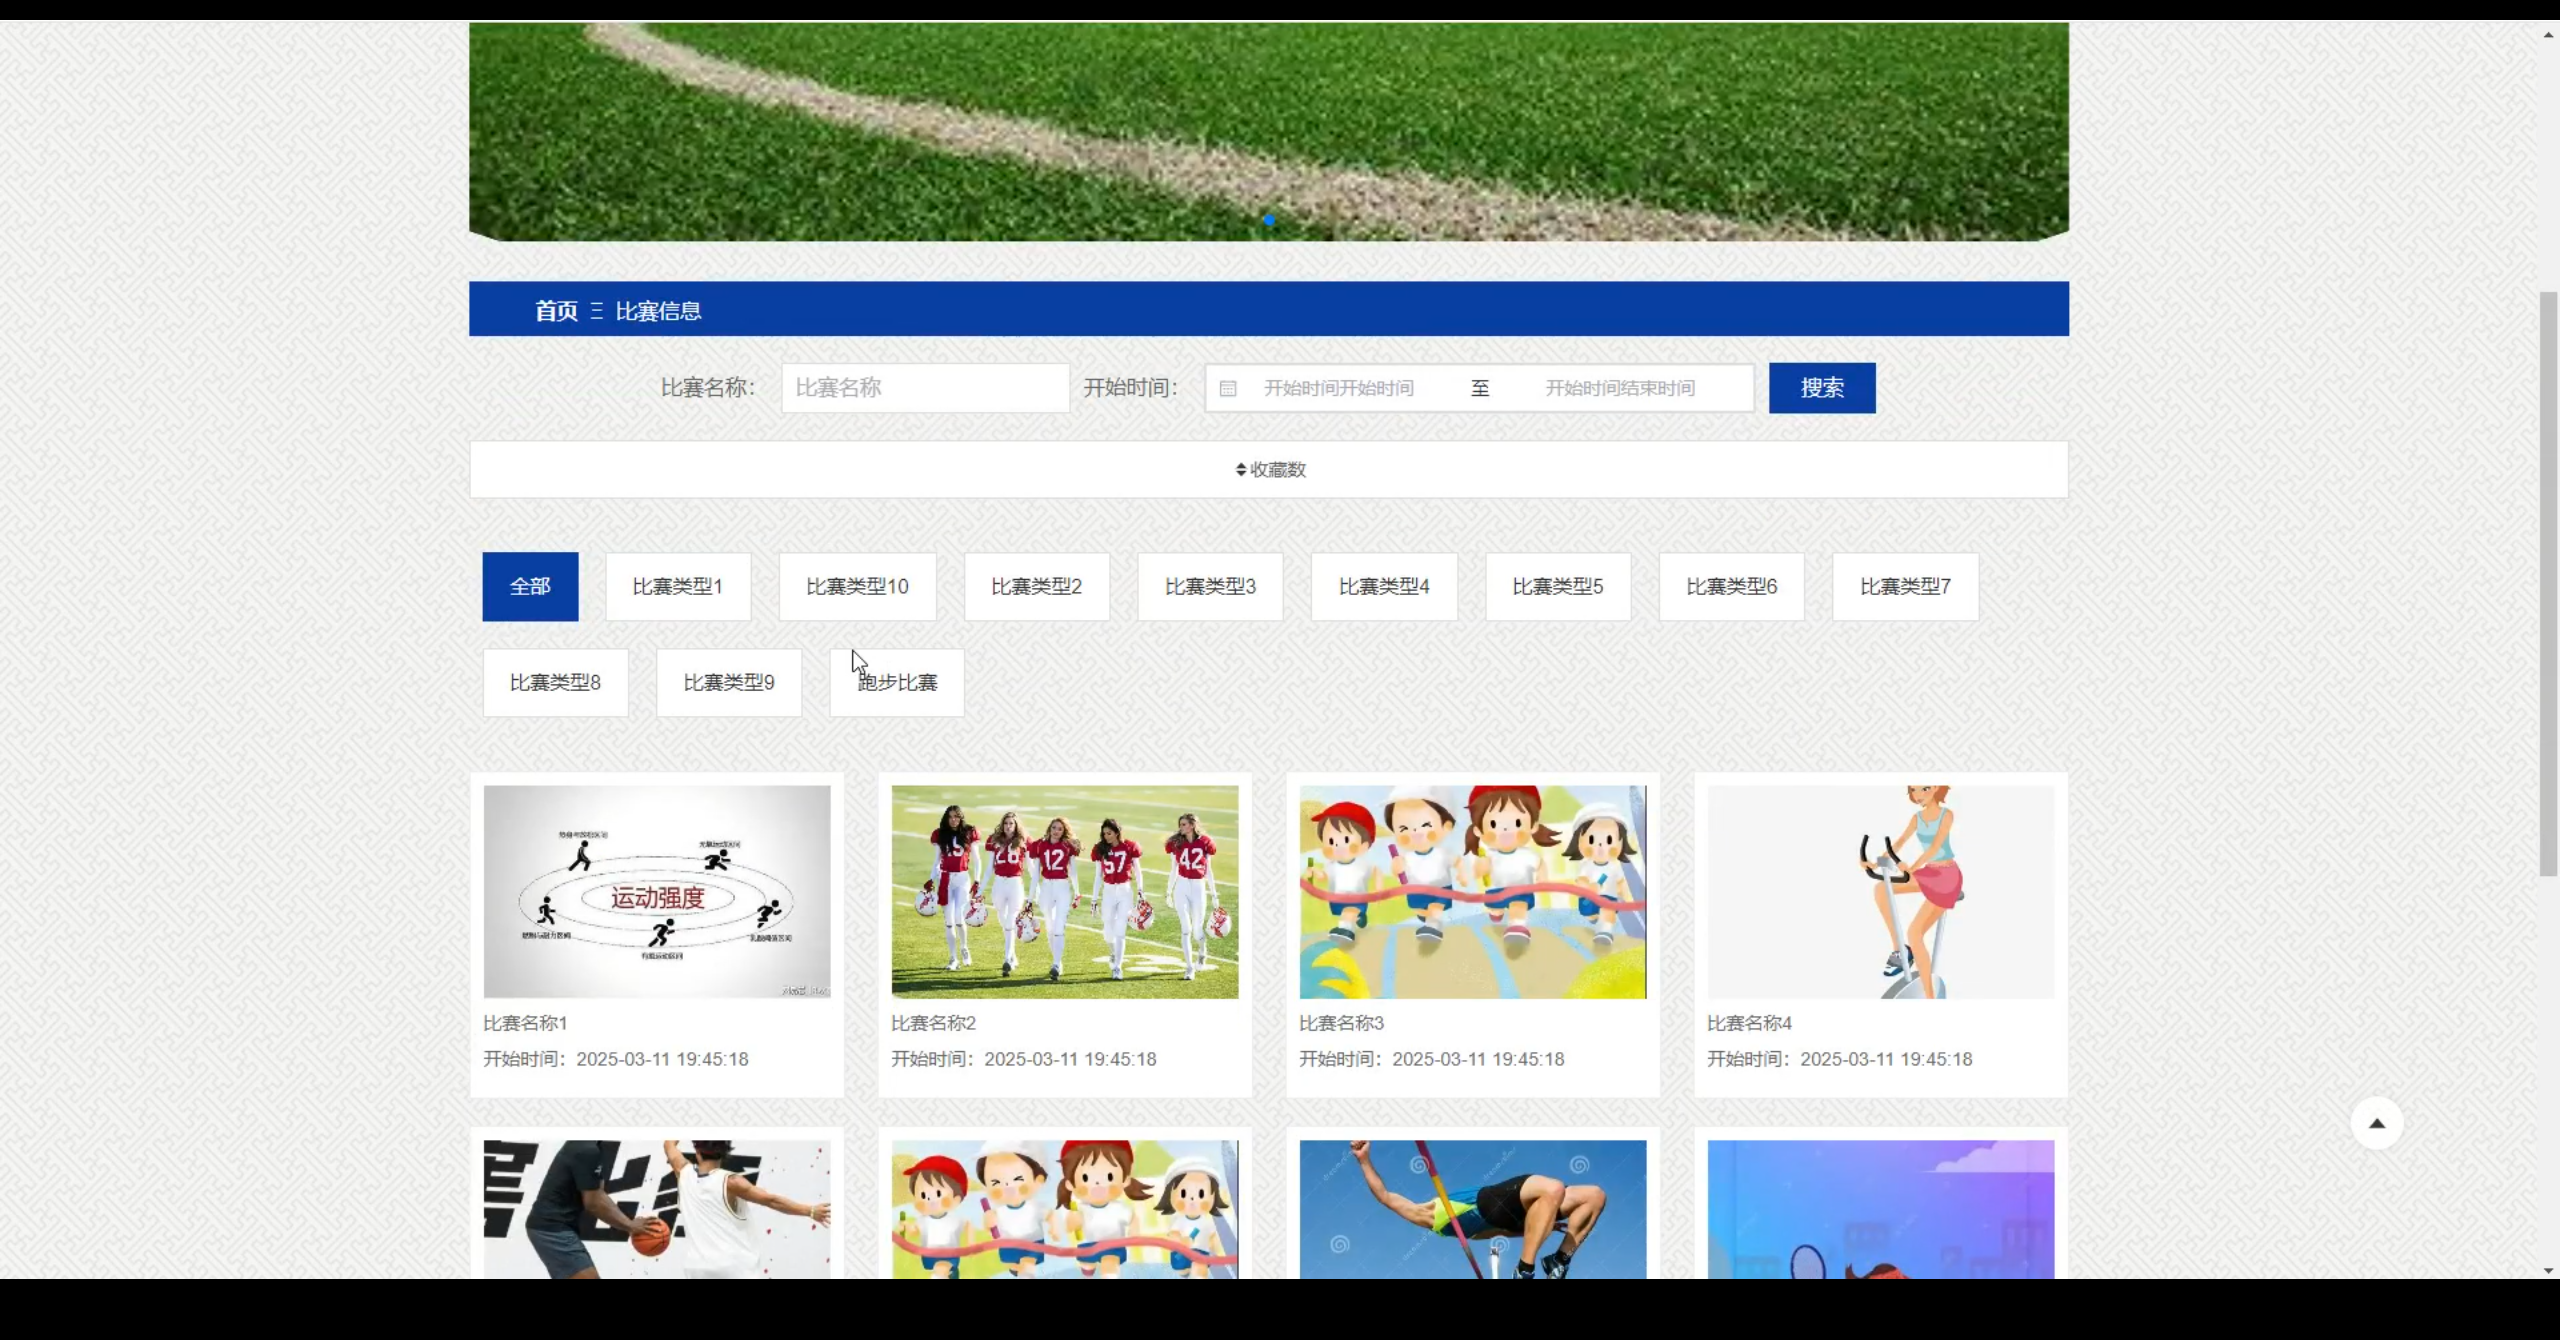This screenshot has width=2560, height=1340.
Task: Open the start date picker field
Action: coord(1338,388)
